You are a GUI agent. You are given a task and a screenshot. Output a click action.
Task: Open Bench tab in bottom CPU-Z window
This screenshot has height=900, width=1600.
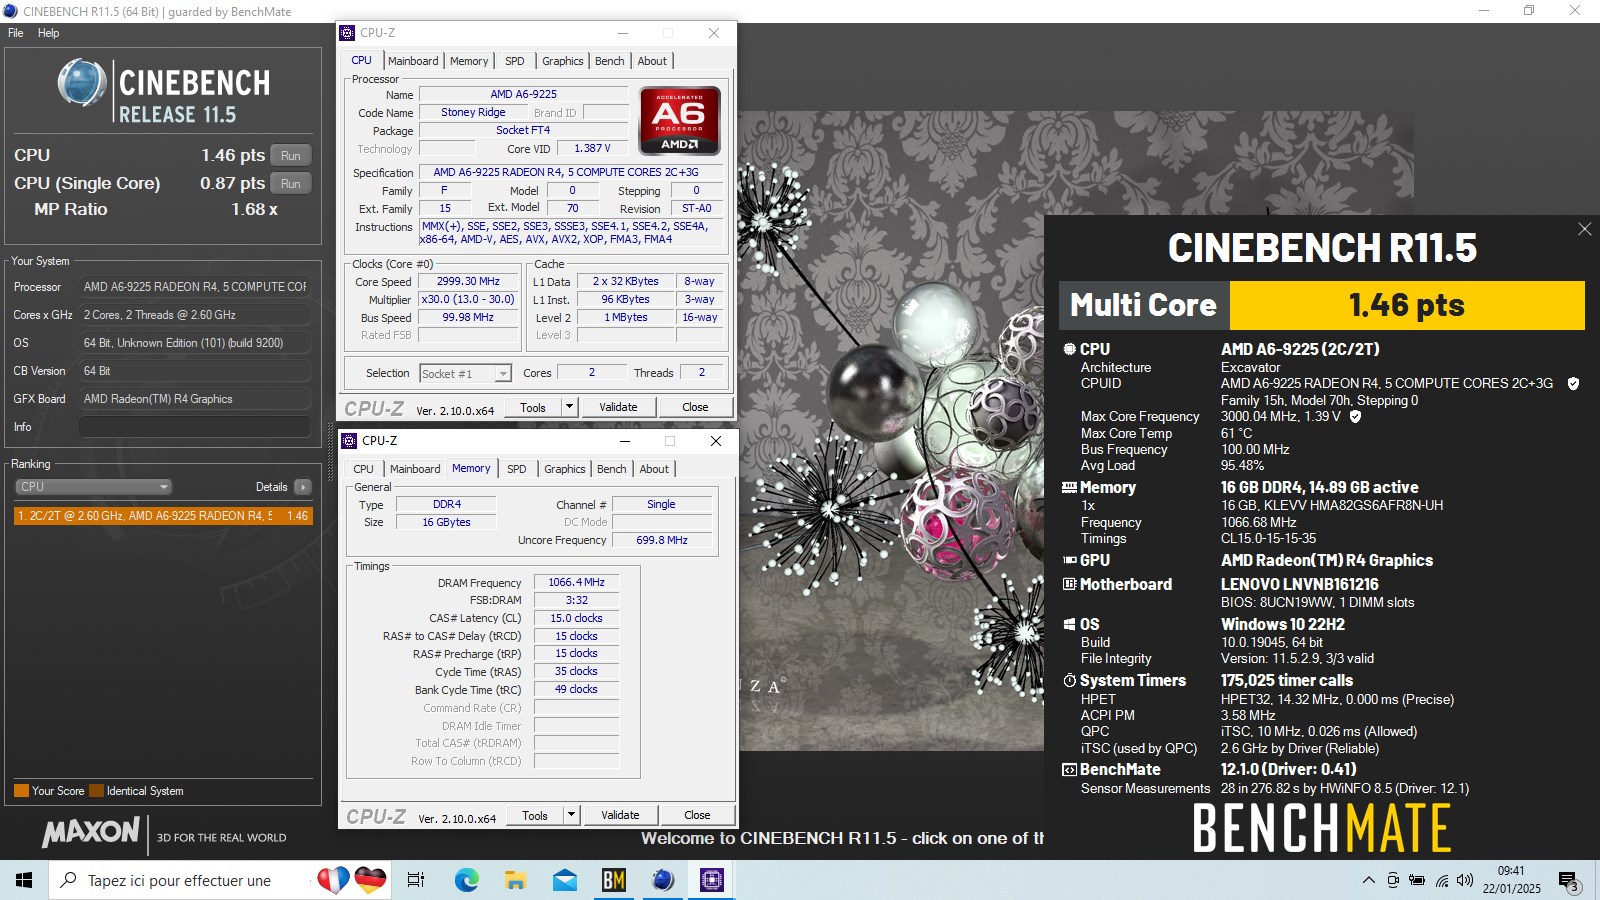coord(612,469)
